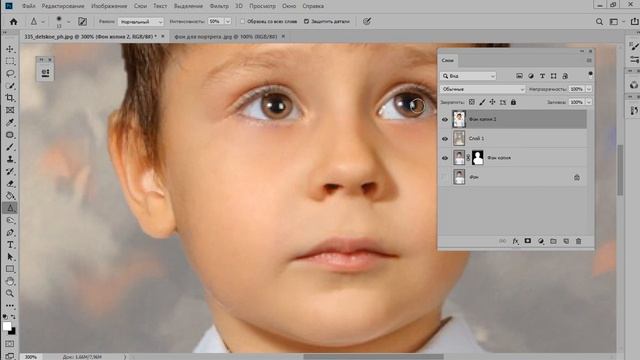Select the Lasso tool

click(x=10, y=73)
